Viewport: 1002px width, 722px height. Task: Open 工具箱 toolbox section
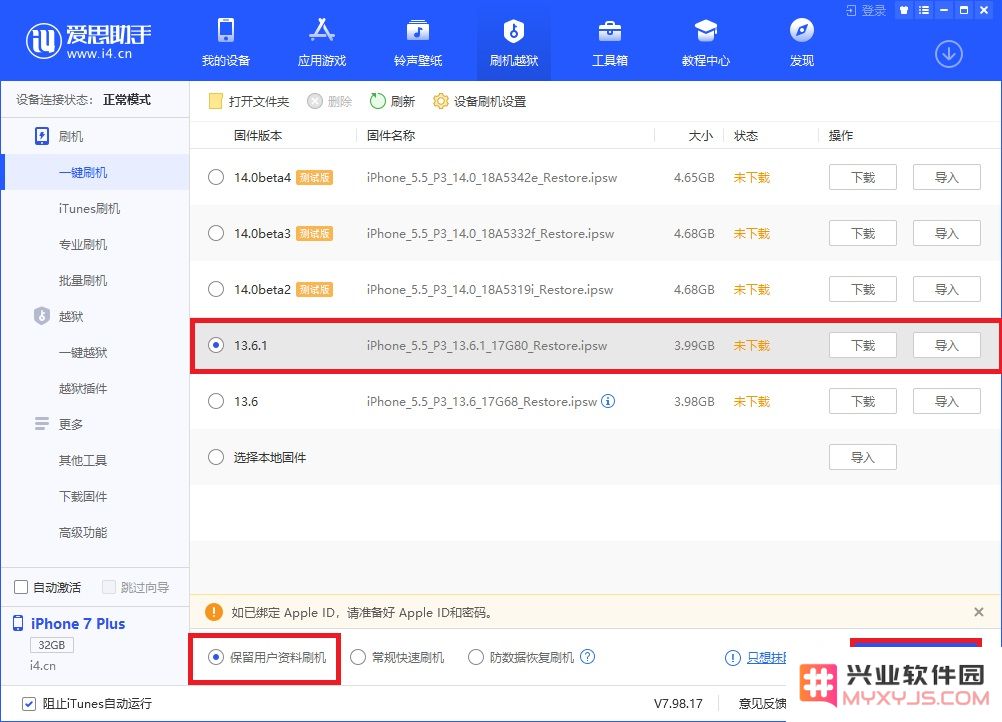coord(610,42)
